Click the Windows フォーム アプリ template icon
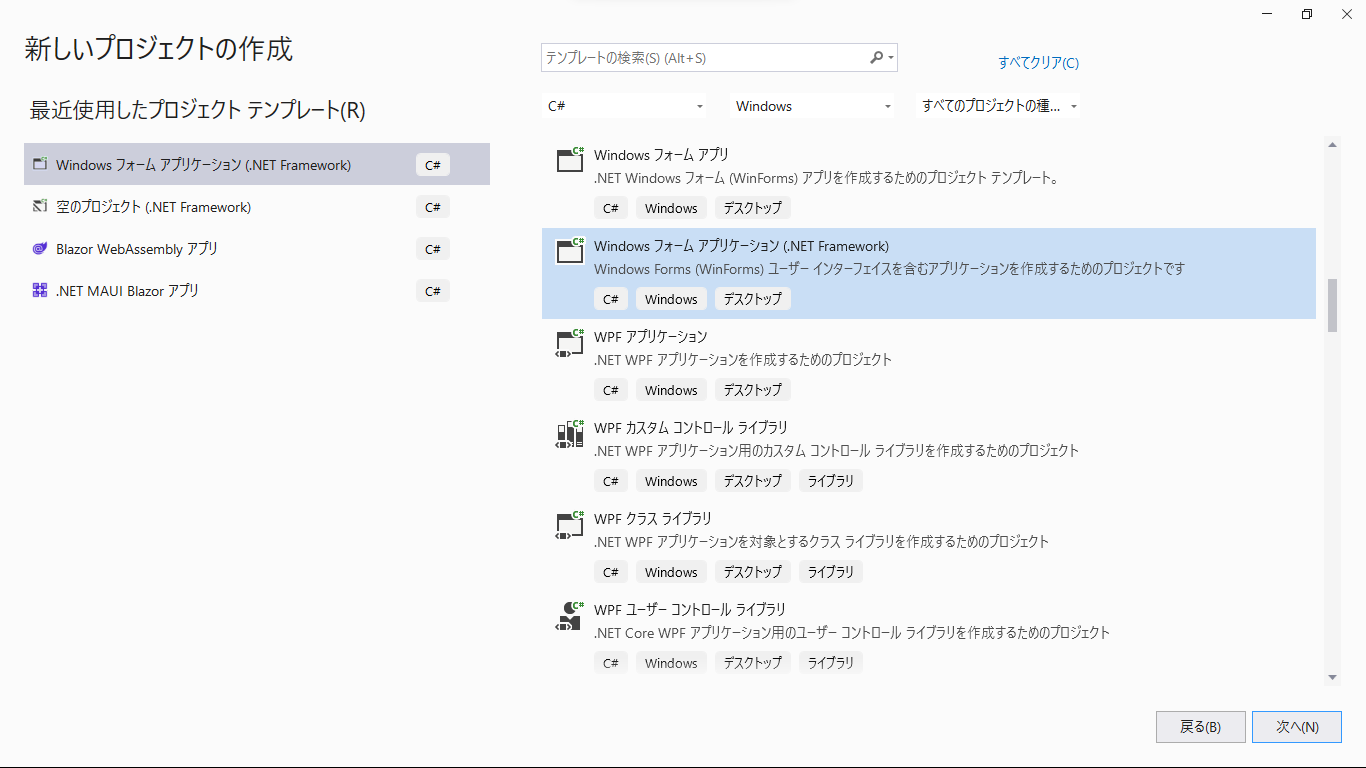 click(570, 160)
